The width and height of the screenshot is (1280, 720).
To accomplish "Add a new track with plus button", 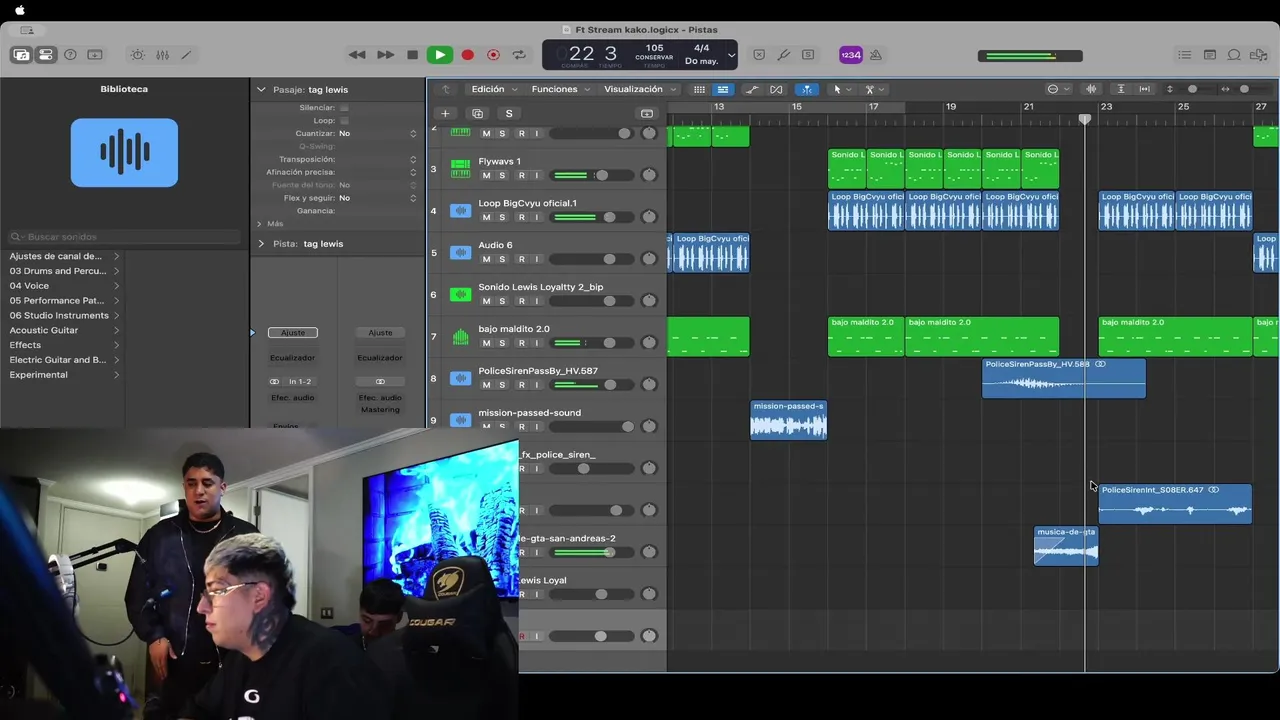I will [x=445, y=114].
